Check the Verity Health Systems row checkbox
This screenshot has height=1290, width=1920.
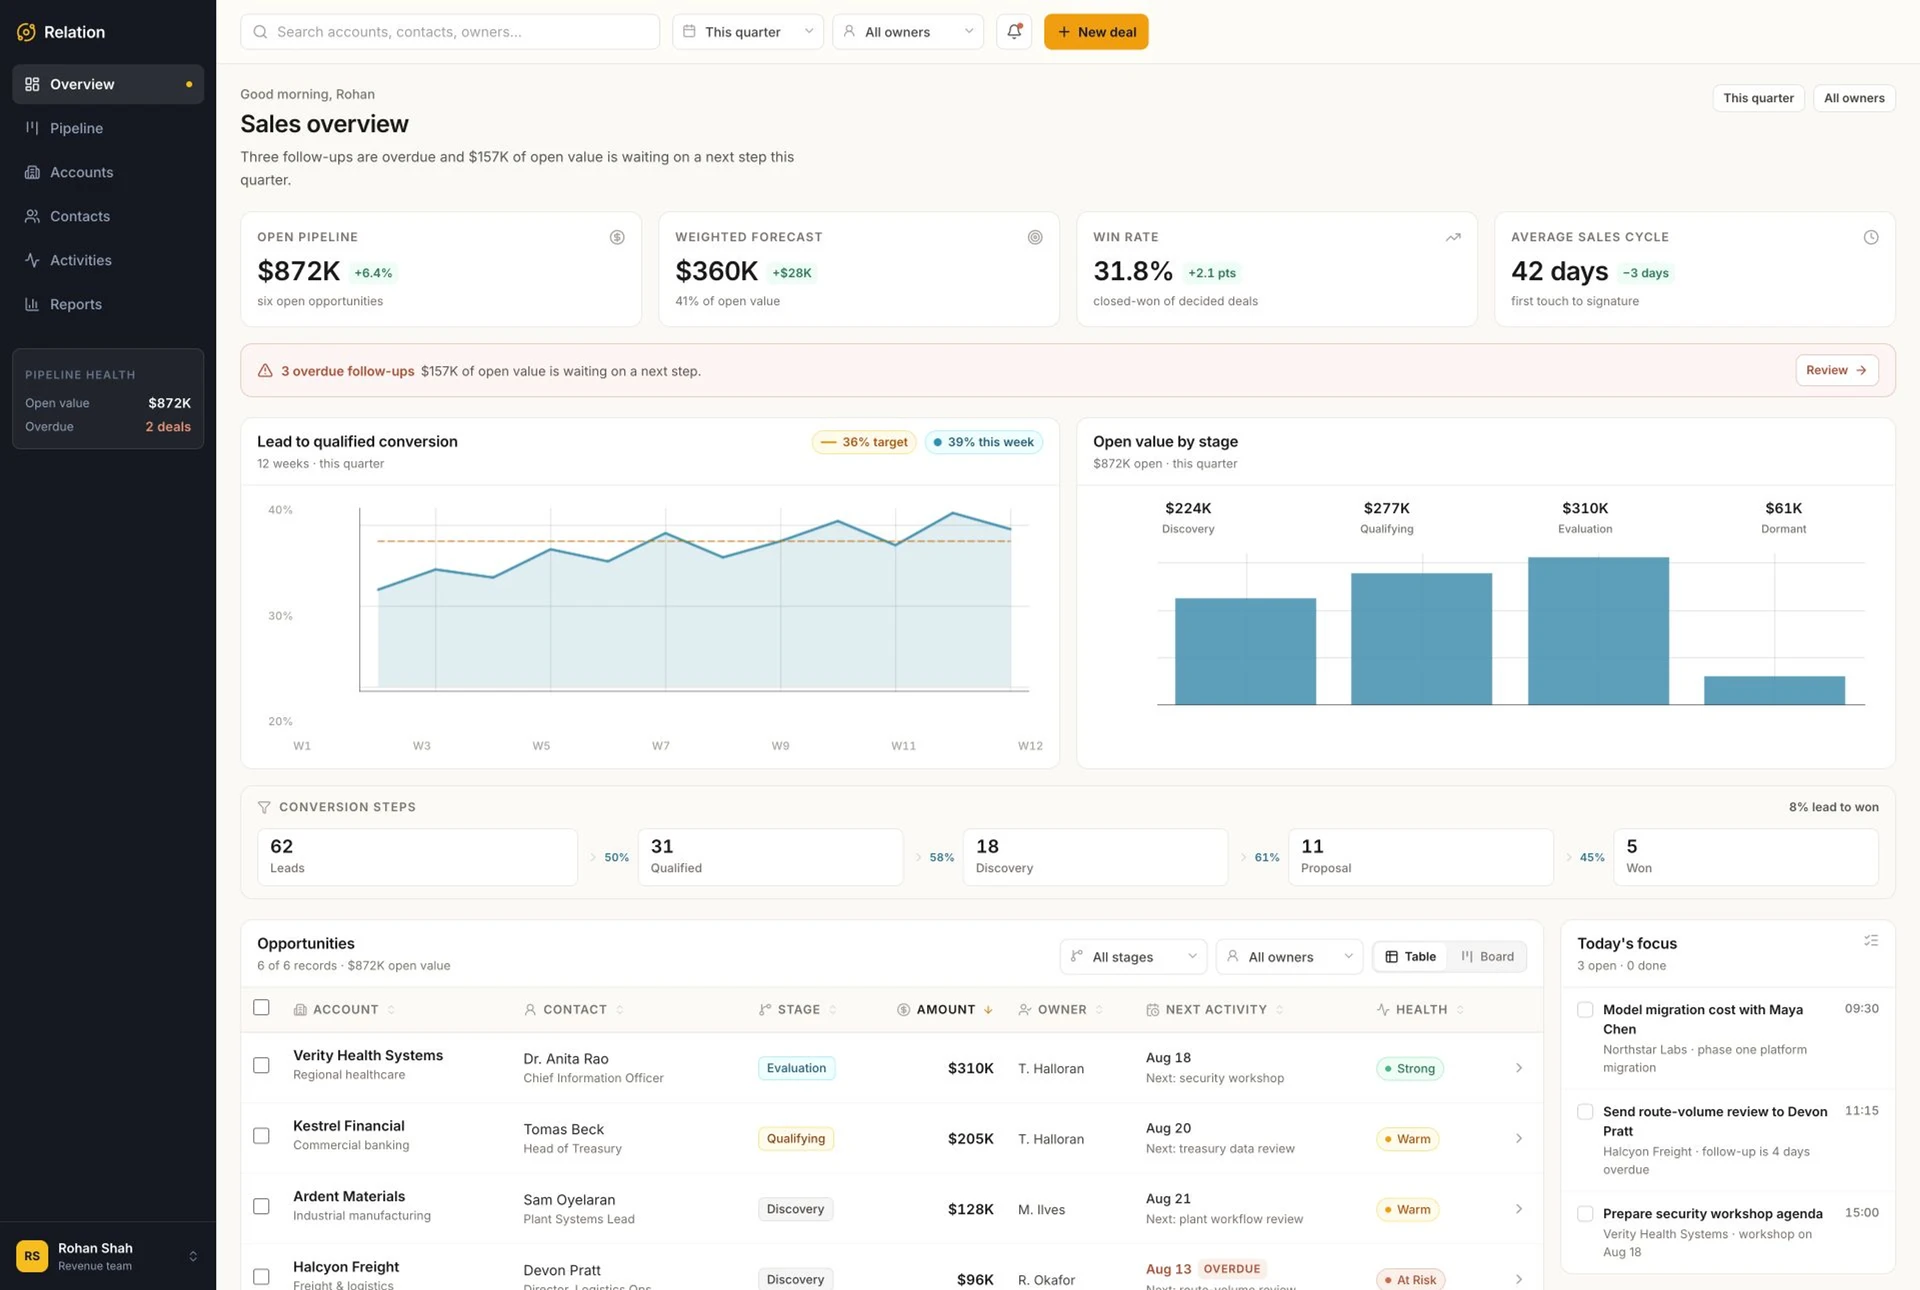coord(261,1065)
